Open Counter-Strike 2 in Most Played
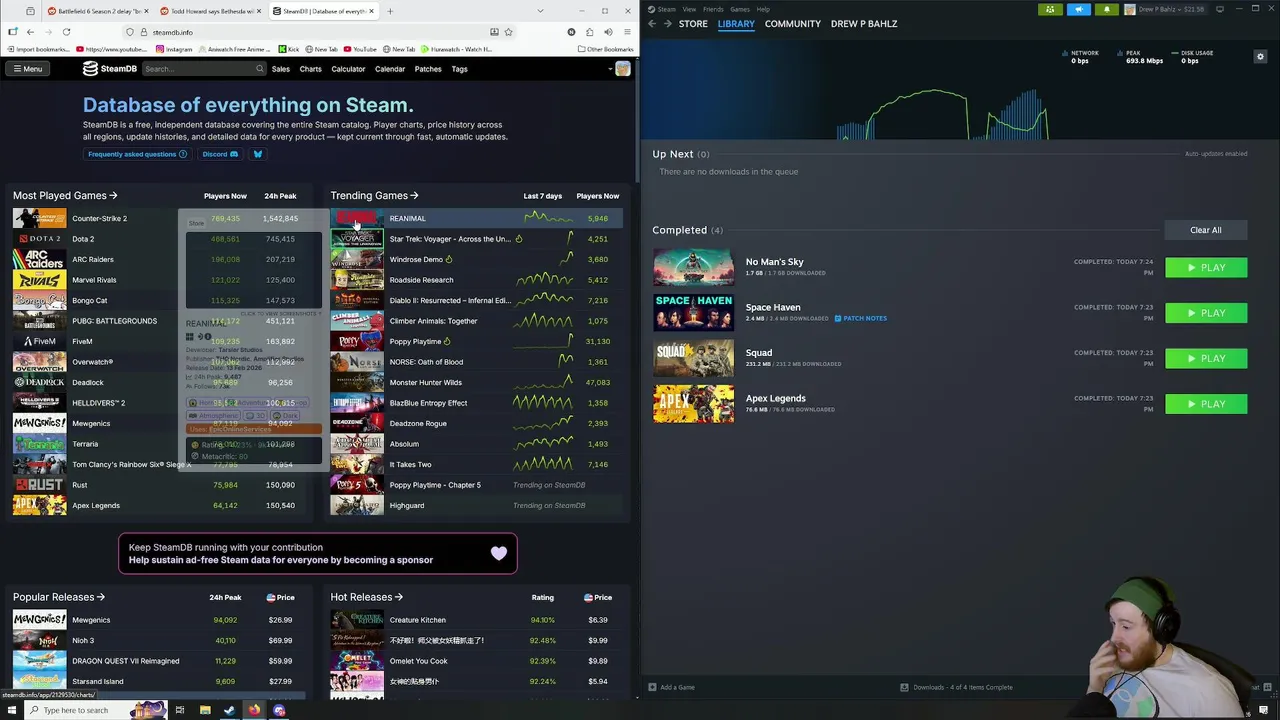The image size is (1280, 720). click(x=99, y=218)
